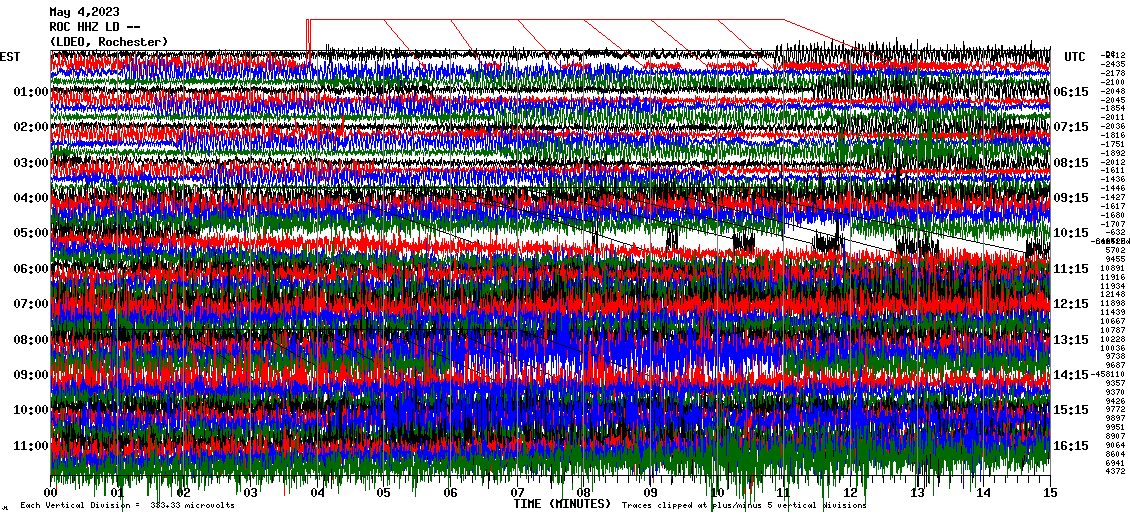1130x519 pixels.
Task: Select the 05:00 EST row label
Action: click(x=31, y=233)
